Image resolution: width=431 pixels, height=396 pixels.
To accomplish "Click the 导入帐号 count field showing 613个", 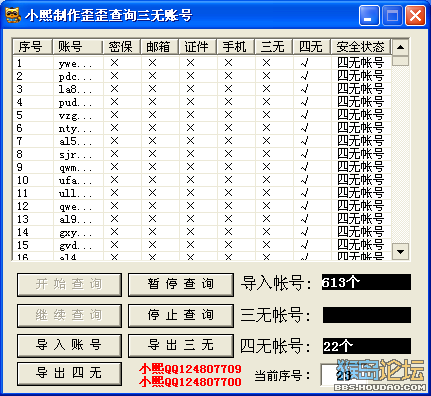I will 366,282.
